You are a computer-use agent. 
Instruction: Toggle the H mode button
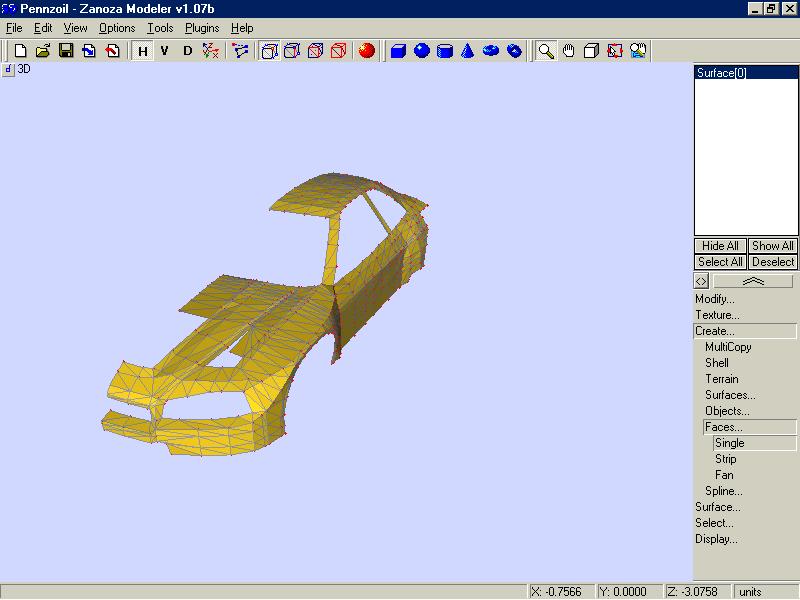click(x=143, y=51)
